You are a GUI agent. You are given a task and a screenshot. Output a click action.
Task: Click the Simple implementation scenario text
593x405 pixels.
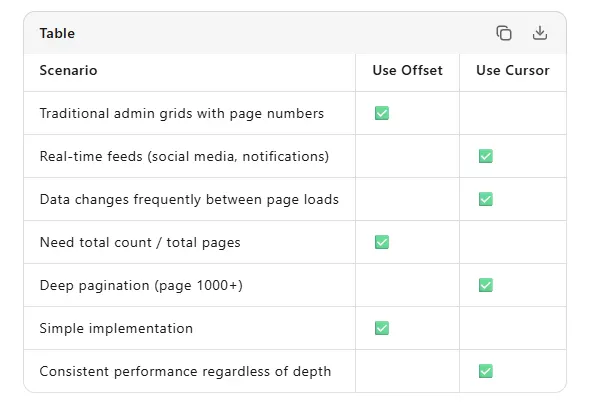[116, 328]
